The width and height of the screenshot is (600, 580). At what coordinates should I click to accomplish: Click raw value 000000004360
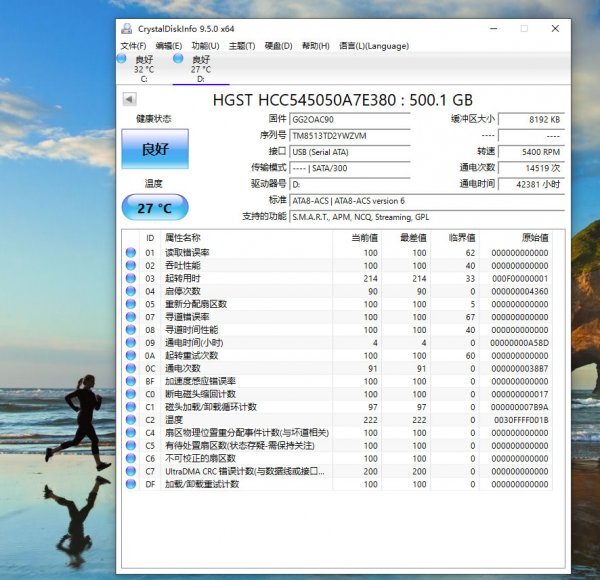[x=520, y=292]
